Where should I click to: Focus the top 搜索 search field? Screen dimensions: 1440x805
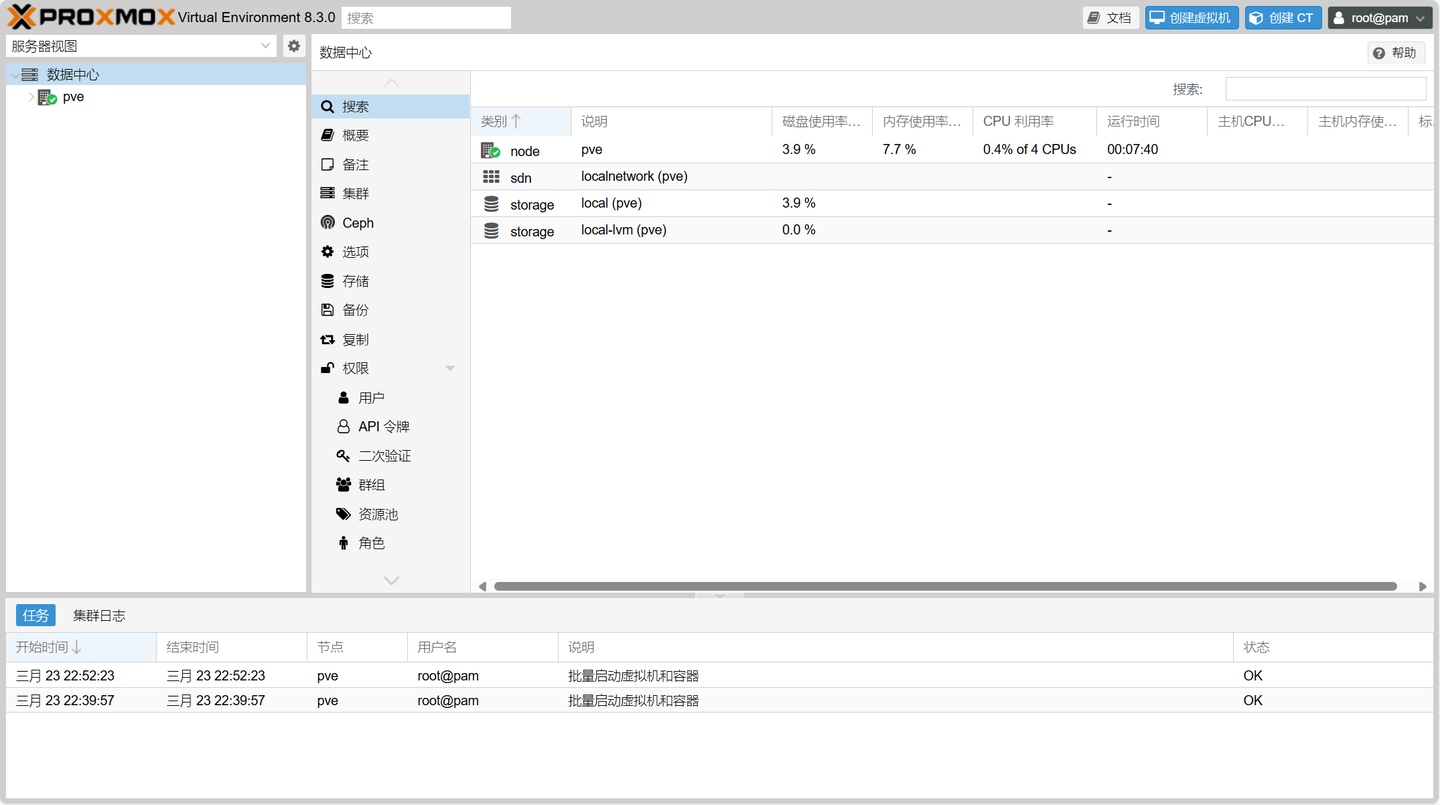point(426,18)
